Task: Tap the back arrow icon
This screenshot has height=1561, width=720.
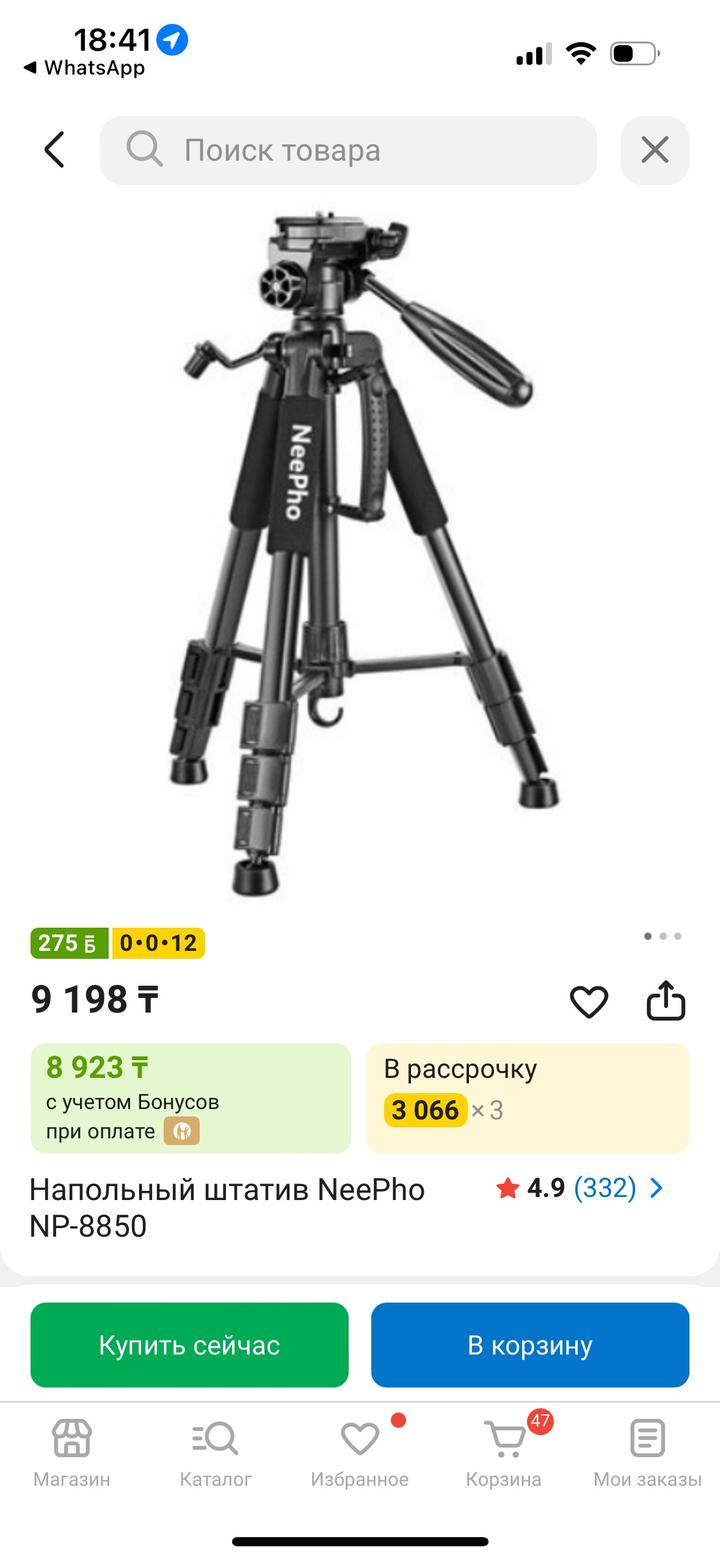Action: pos(54,150)
